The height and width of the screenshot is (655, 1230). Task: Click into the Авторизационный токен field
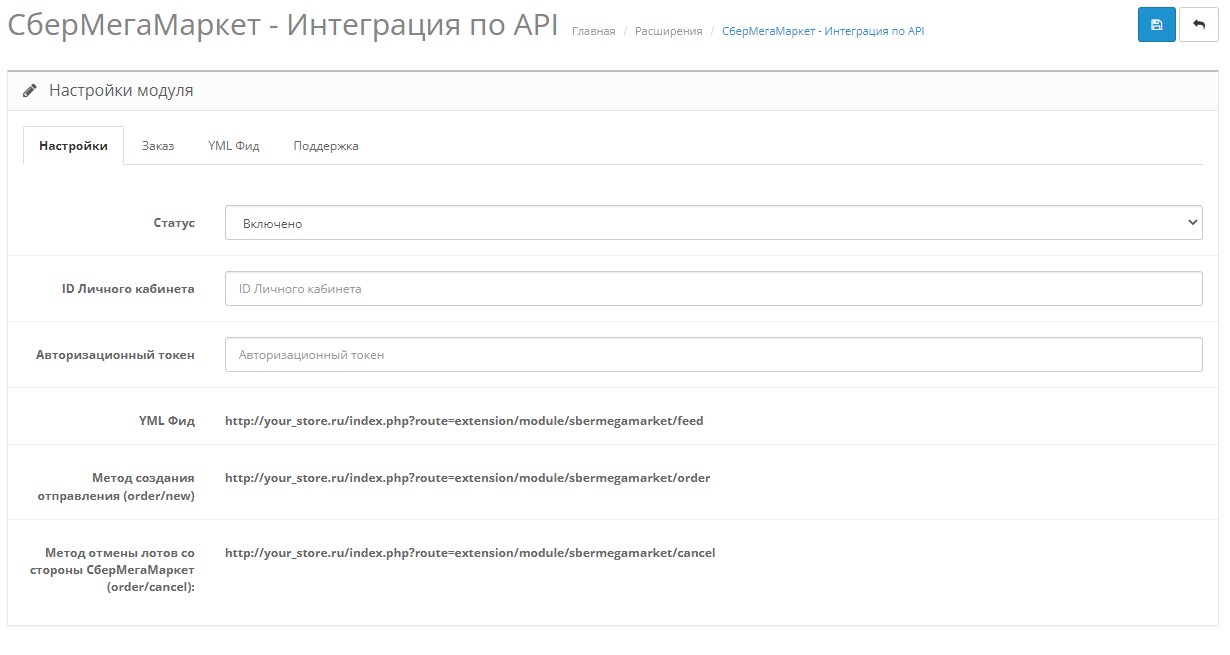coord(713,354)
